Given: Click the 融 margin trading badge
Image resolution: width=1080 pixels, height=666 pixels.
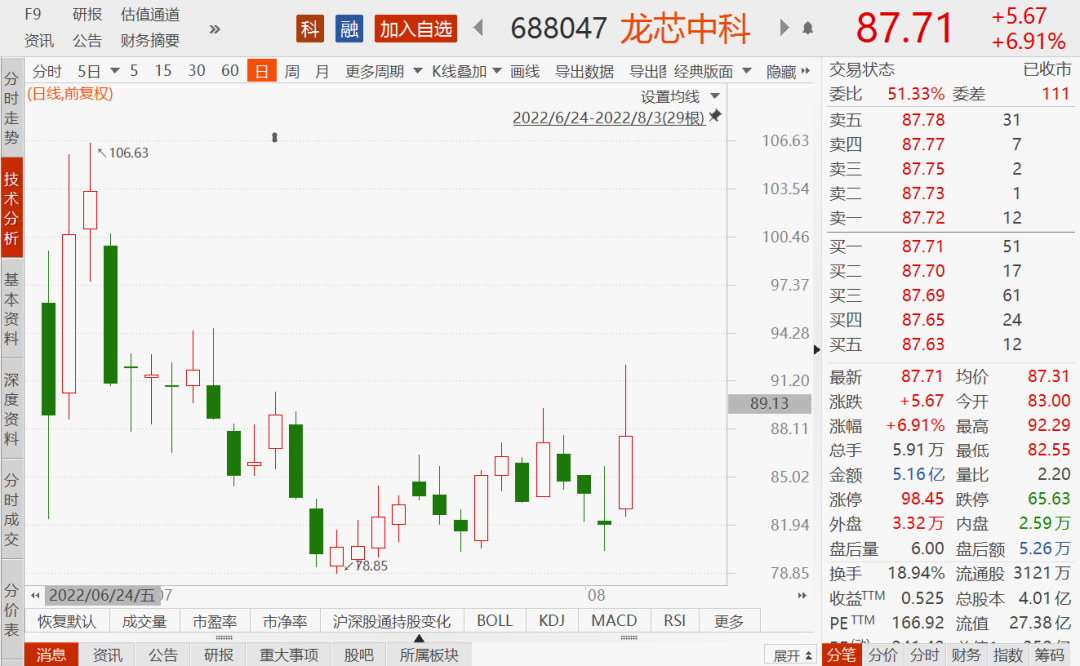Looking at the screenshot, I should [x=349, y=29].
